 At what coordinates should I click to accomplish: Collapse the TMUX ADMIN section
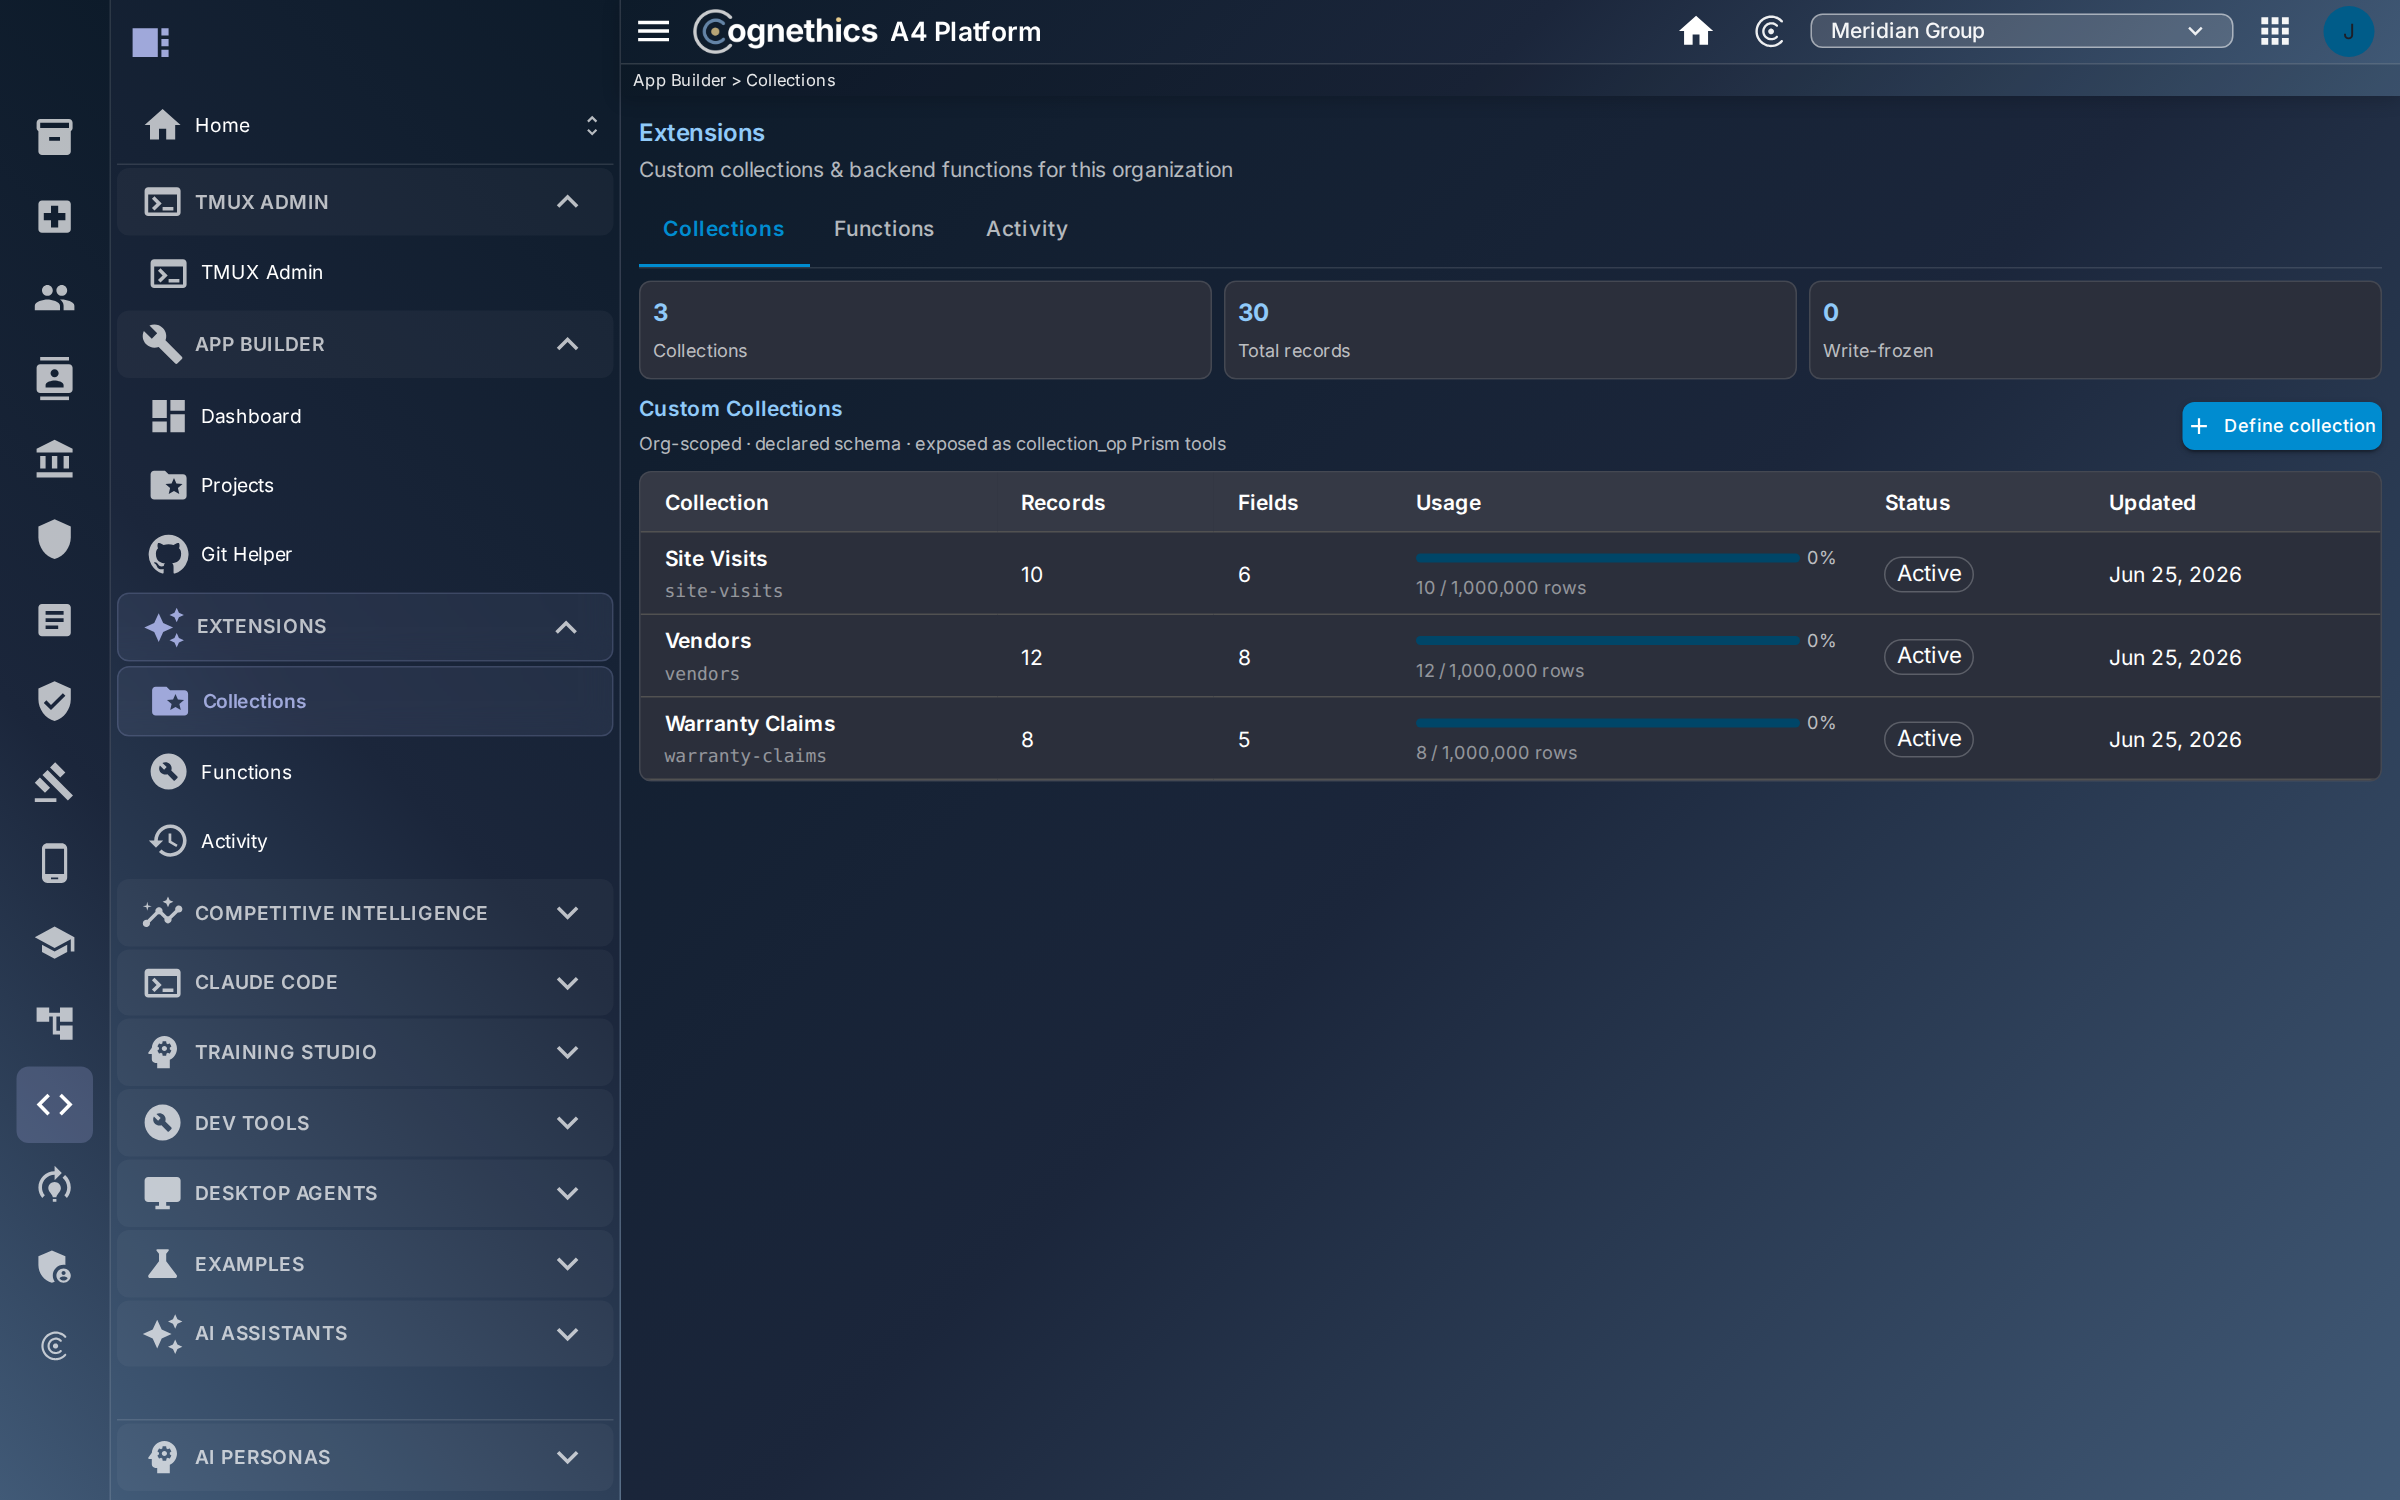[x=365, y=202]
